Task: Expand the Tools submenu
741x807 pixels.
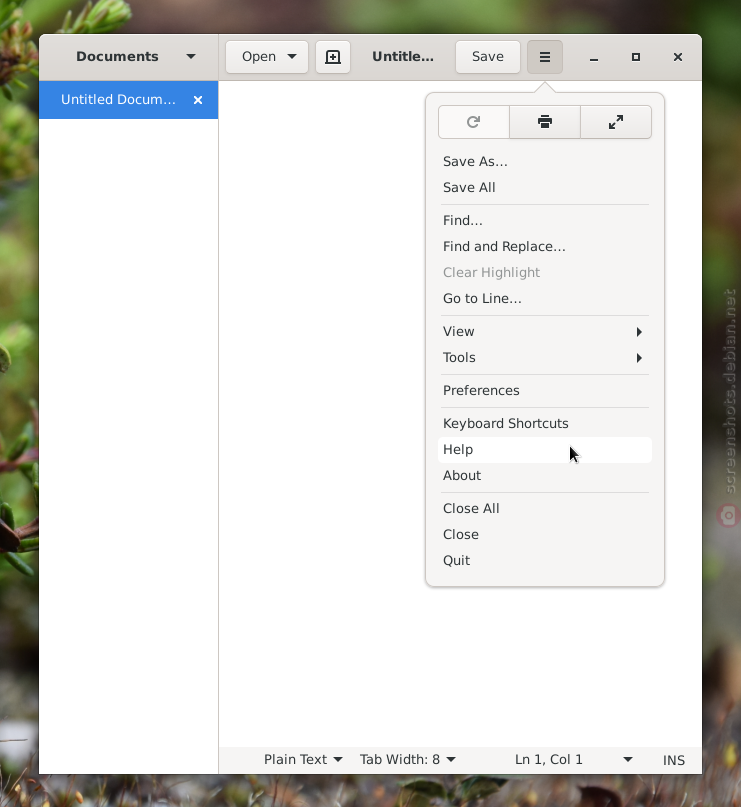Action: (544, 358)
